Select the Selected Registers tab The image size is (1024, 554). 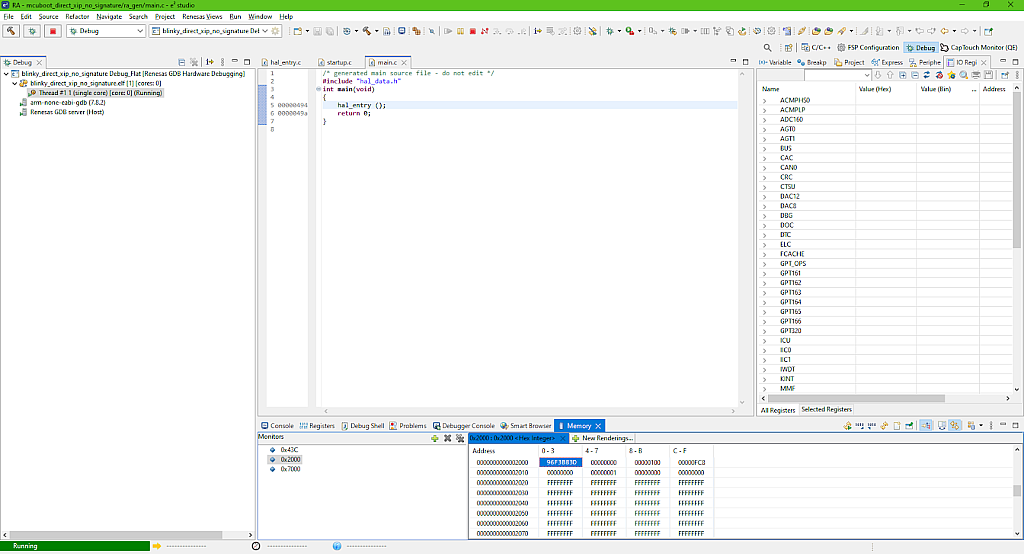click(826, 410)
